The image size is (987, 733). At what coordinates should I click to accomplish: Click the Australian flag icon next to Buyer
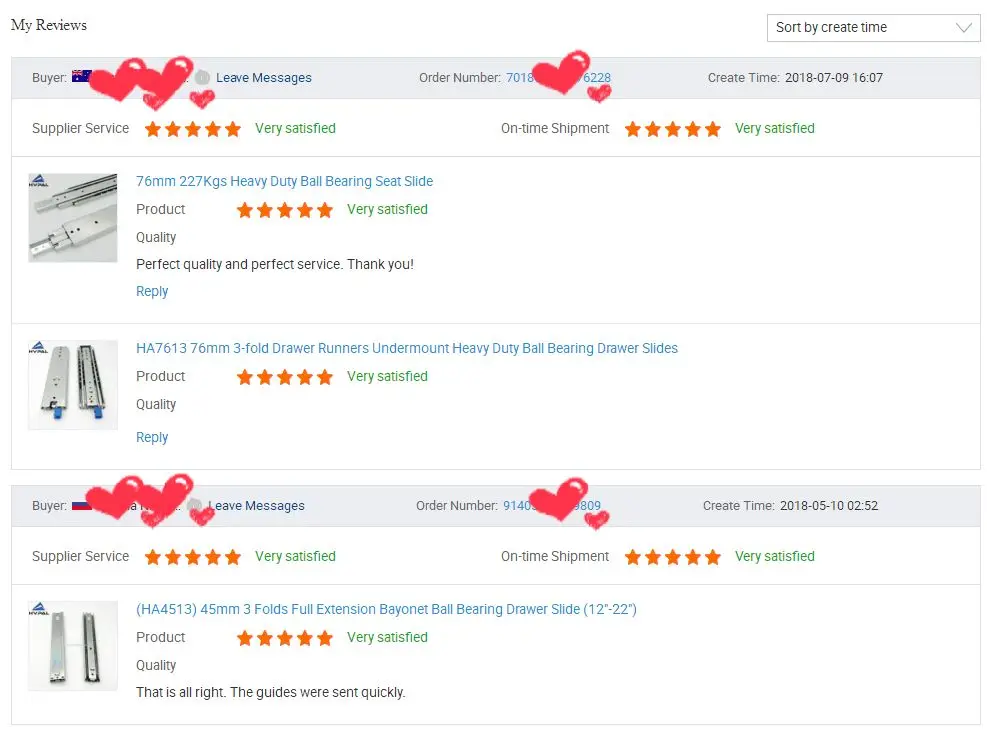pos(81,77)
